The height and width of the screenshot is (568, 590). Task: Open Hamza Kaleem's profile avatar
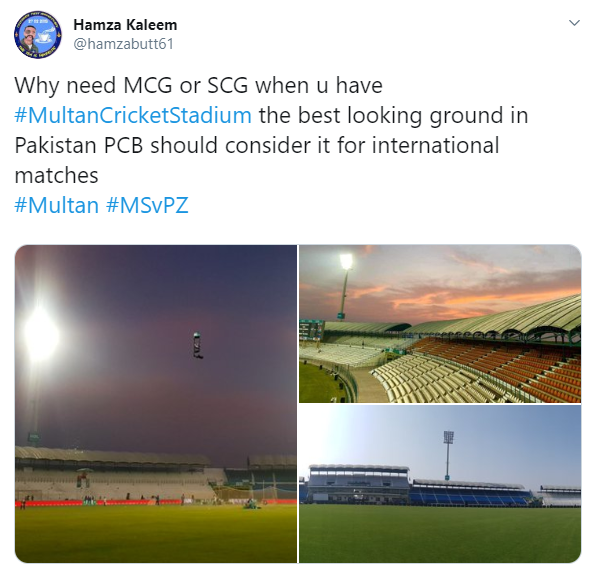(x=38, y=35)
